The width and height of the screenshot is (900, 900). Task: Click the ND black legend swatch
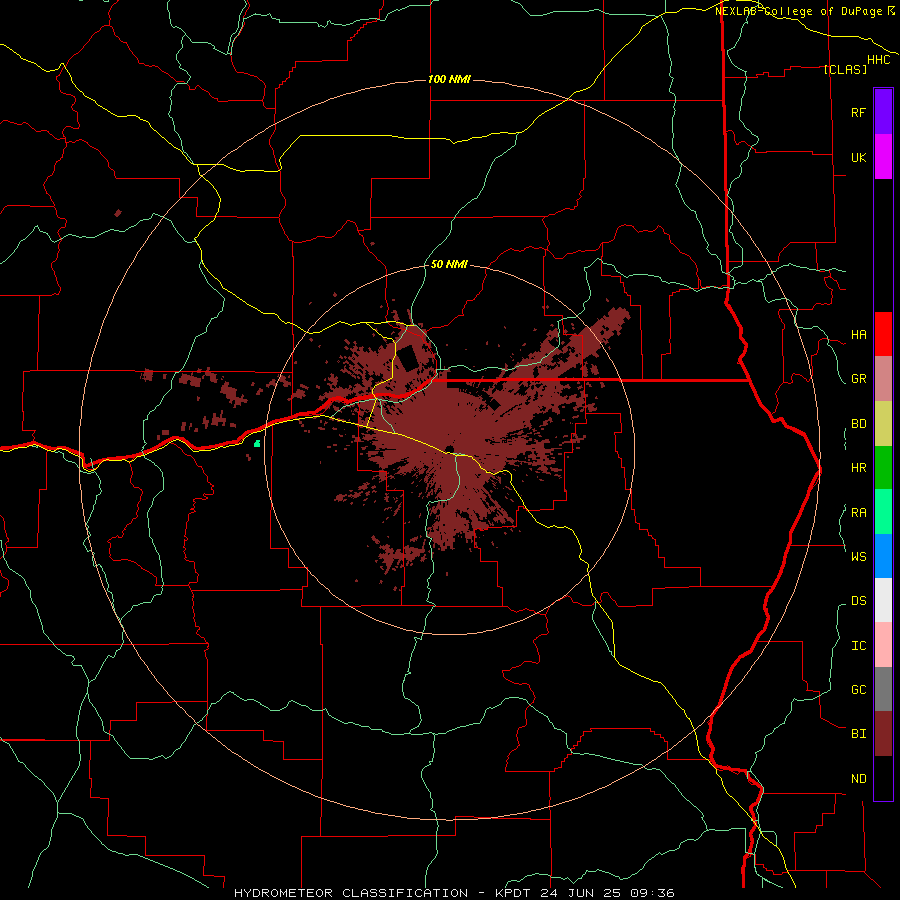[883, 778]
